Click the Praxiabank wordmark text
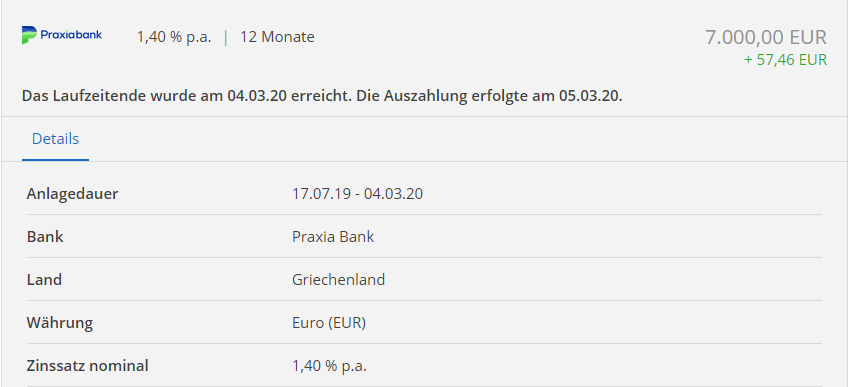 click(x=71, y=35)
